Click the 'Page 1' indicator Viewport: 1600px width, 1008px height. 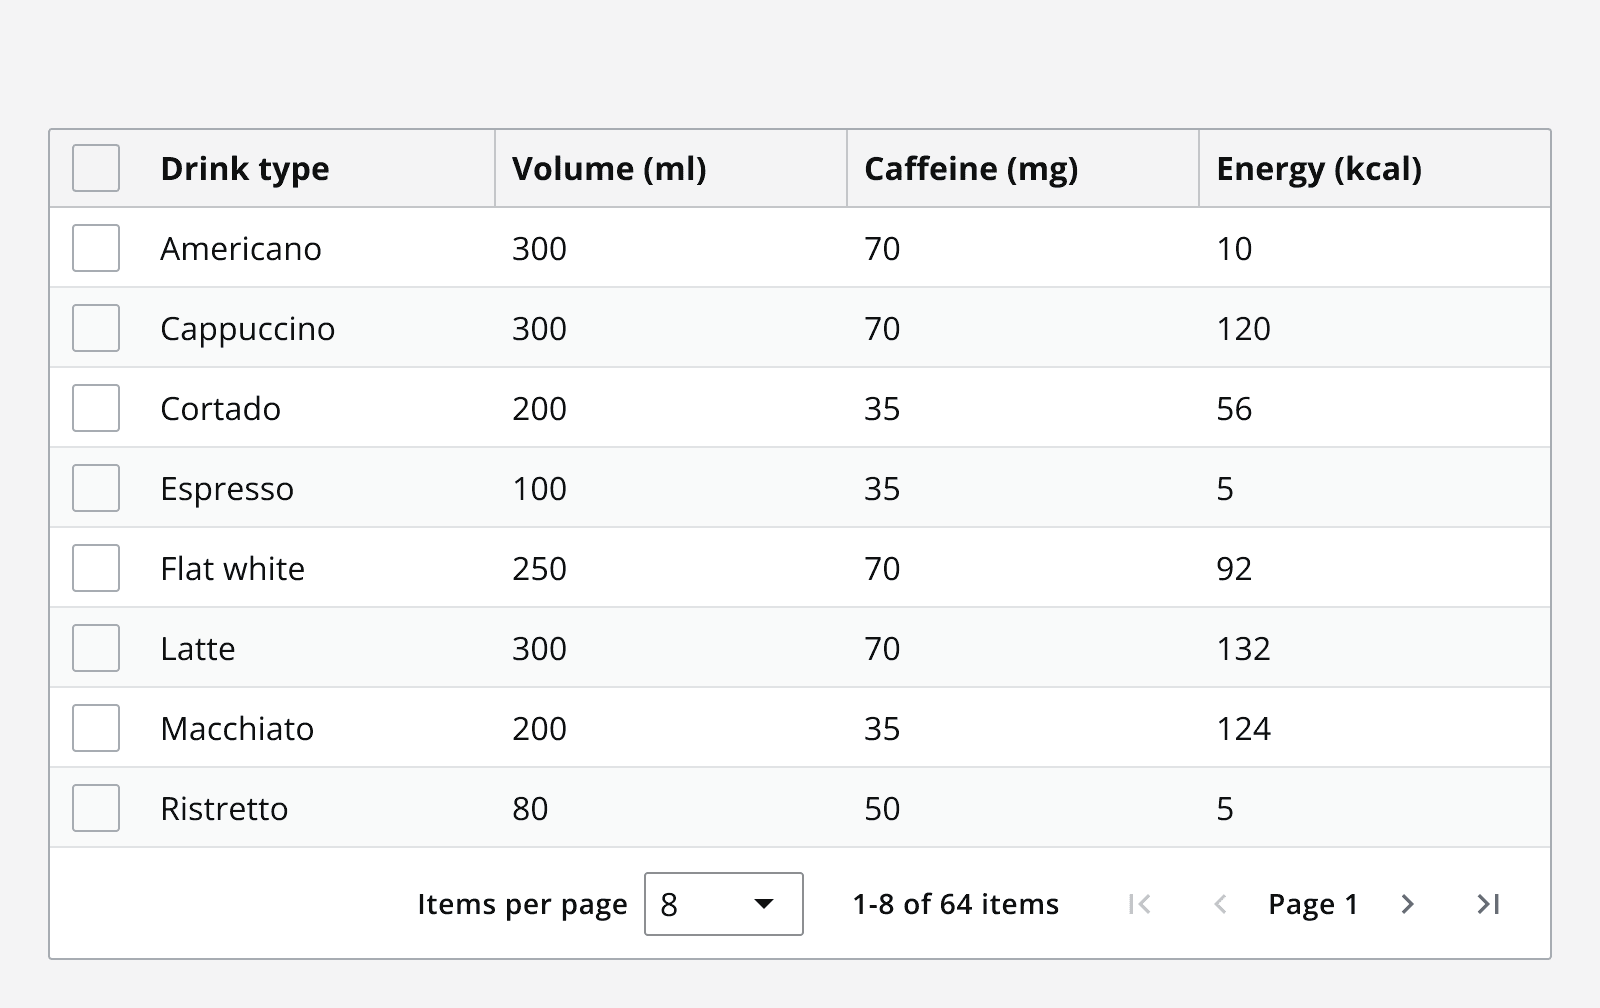coord(1313,904)
